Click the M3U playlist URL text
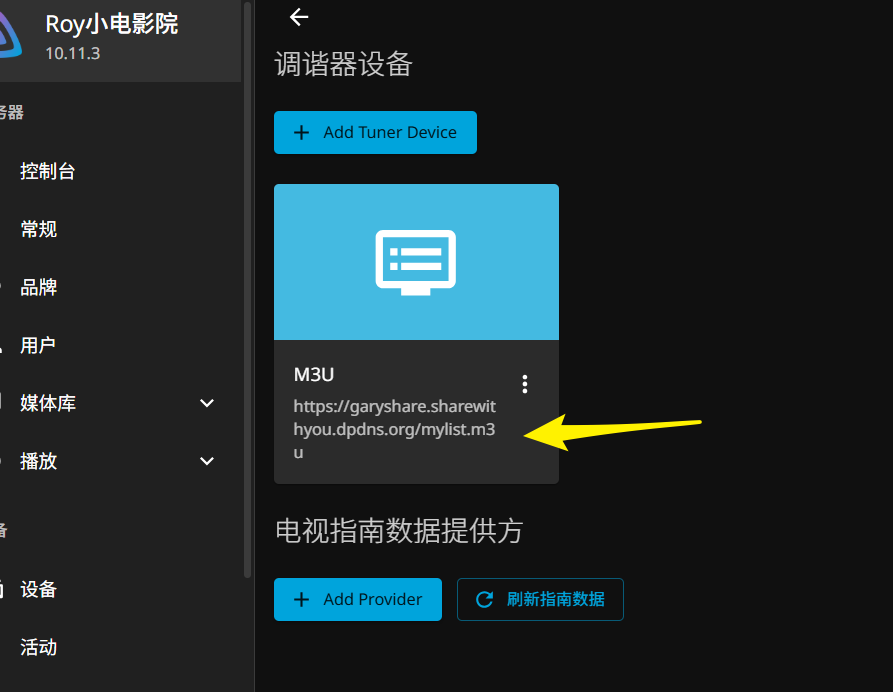 394,429
